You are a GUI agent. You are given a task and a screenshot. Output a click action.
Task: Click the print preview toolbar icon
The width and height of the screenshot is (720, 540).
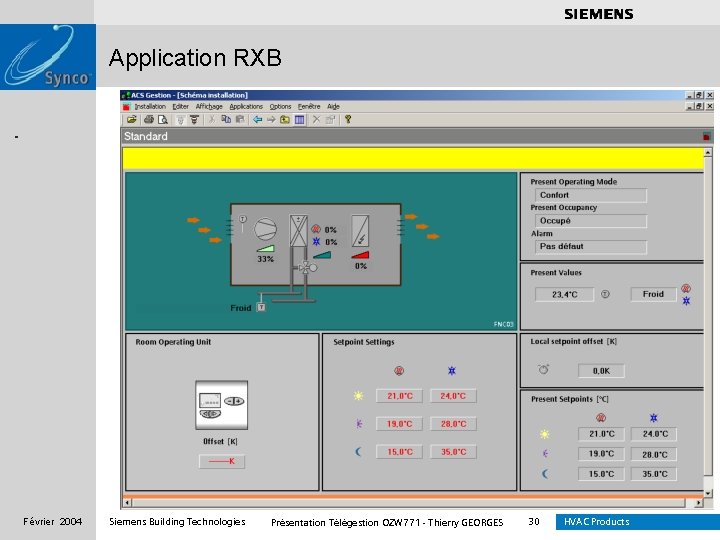coord(163,120)
